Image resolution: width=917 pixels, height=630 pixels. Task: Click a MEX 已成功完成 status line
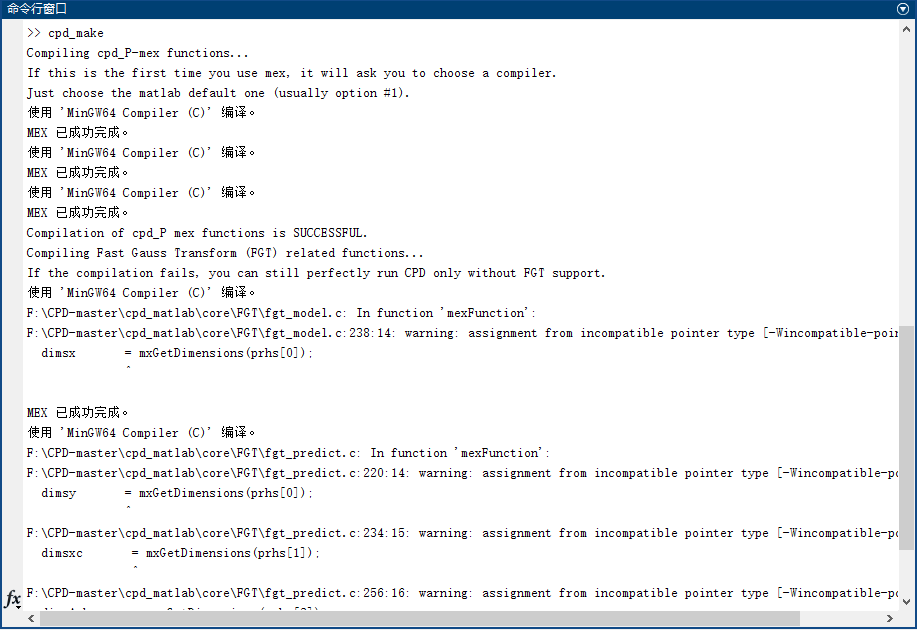coord(70,132)
